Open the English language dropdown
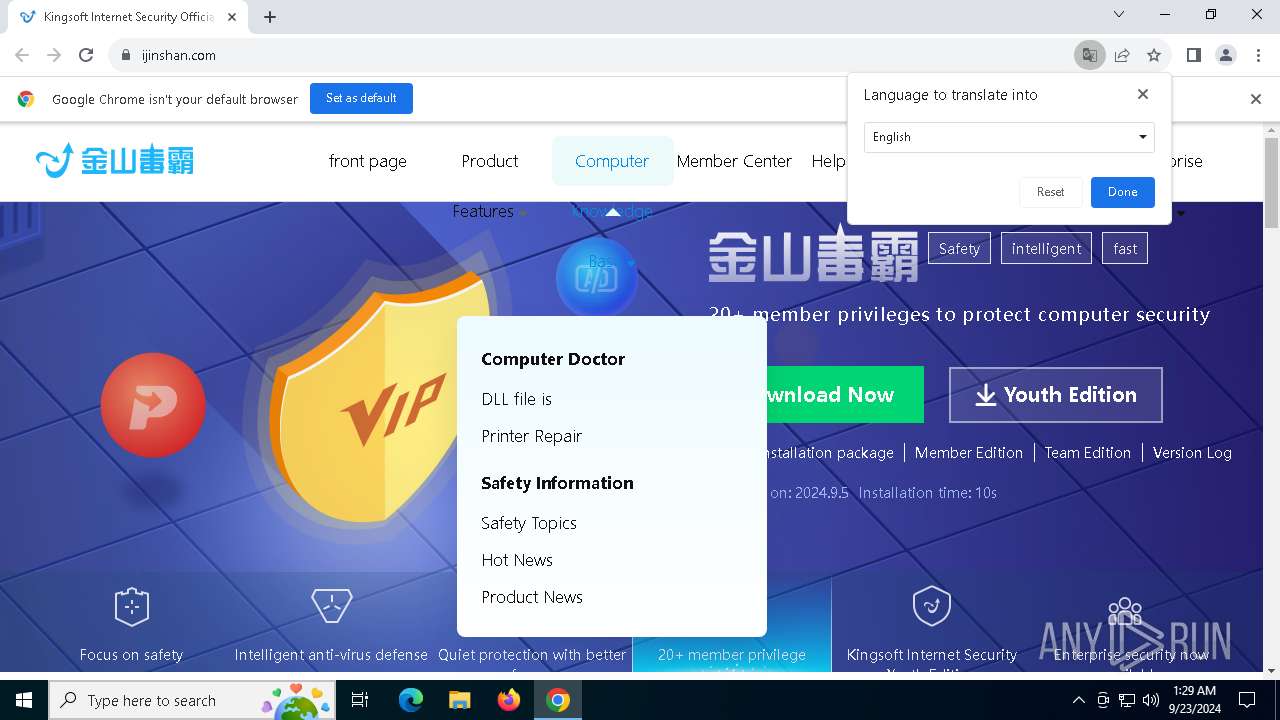Screen dimensions: 1280x720 1009,137
